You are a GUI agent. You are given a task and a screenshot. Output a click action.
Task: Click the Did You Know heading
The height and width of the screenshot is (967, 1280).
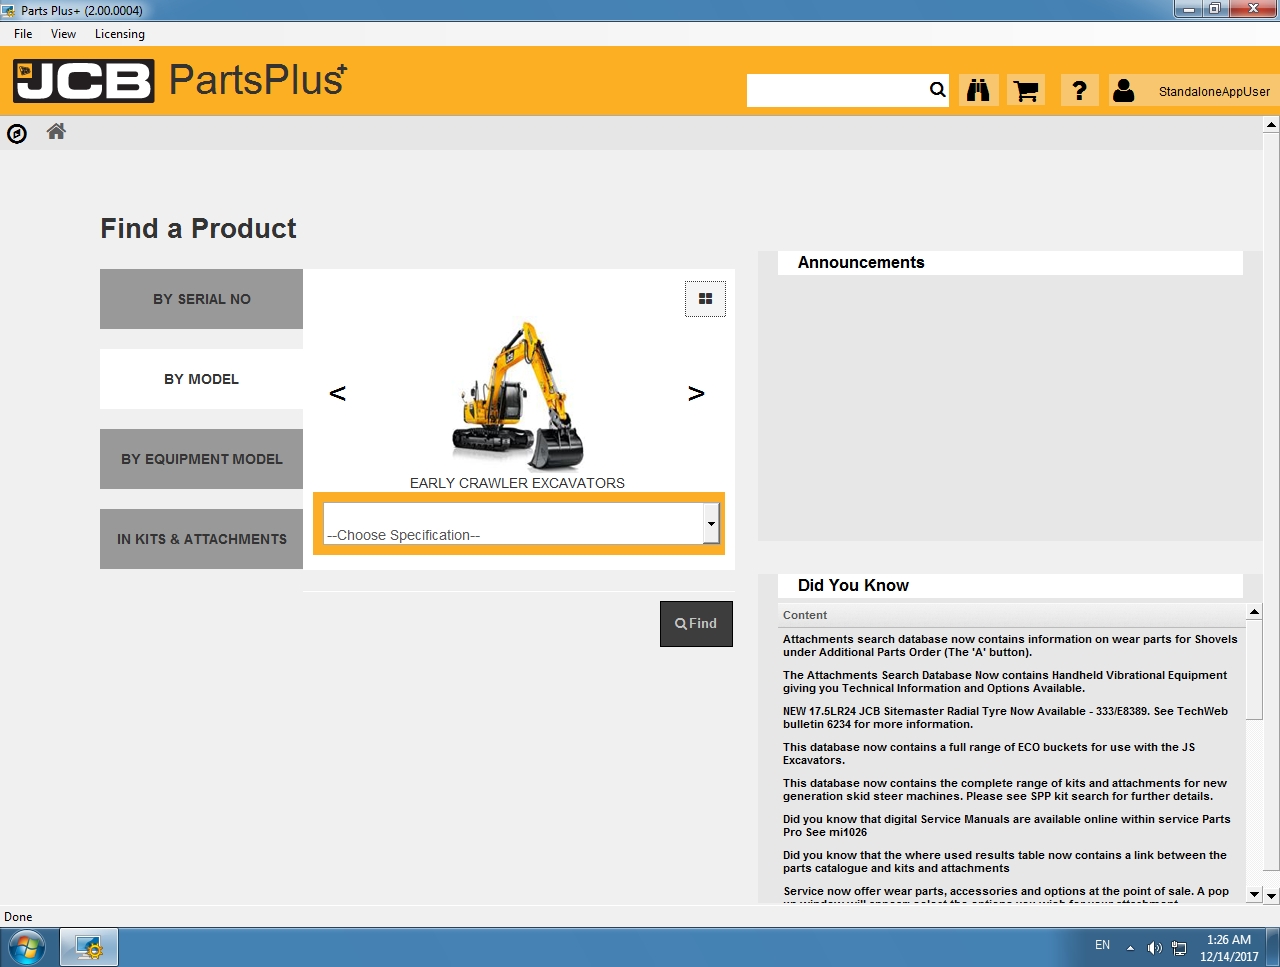tap(853, 586)
